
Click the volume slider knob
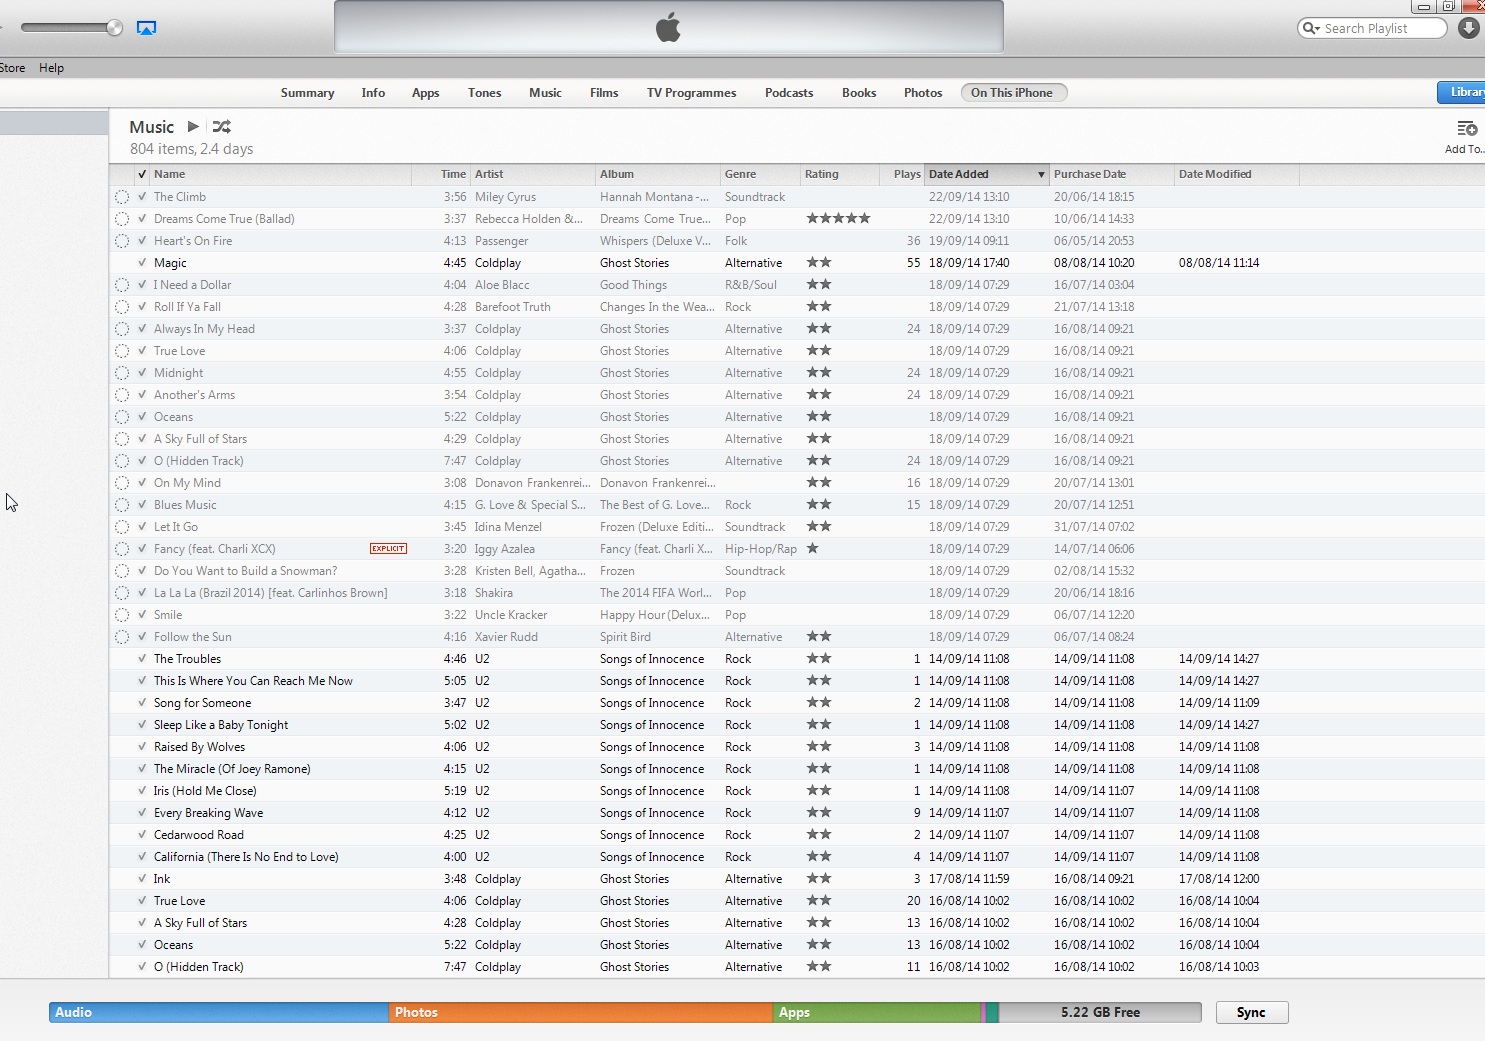point(115,28)
